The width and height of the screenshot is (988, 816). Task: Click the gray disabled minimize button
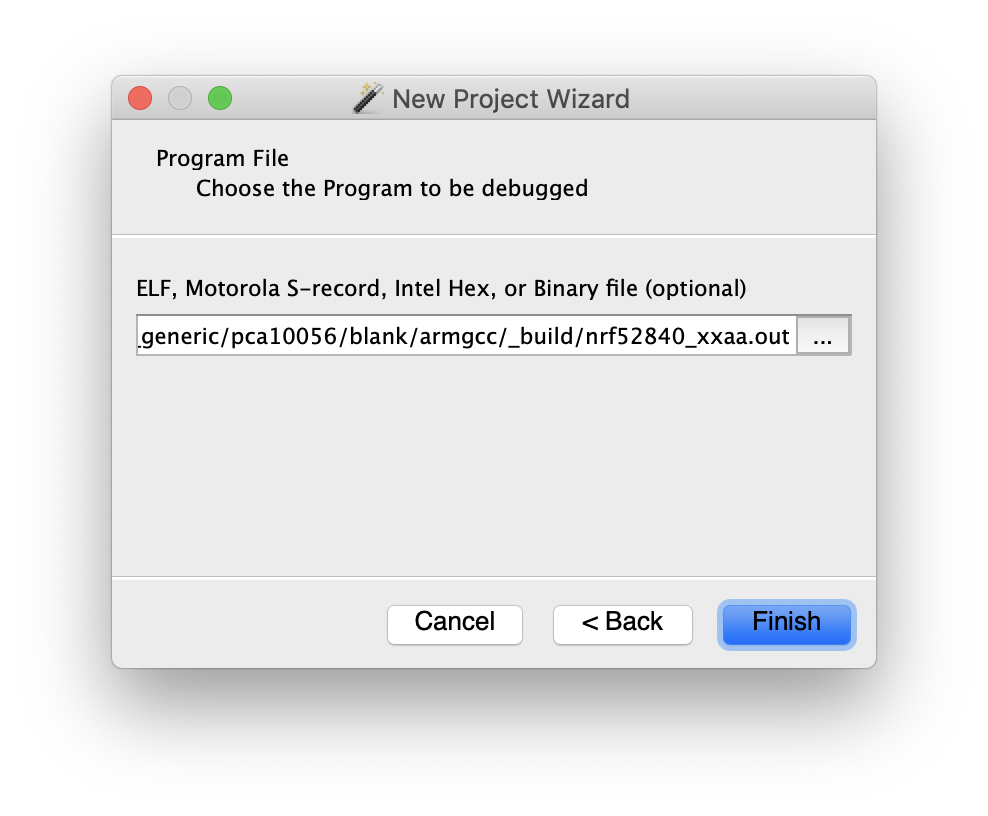pos(180,98)
